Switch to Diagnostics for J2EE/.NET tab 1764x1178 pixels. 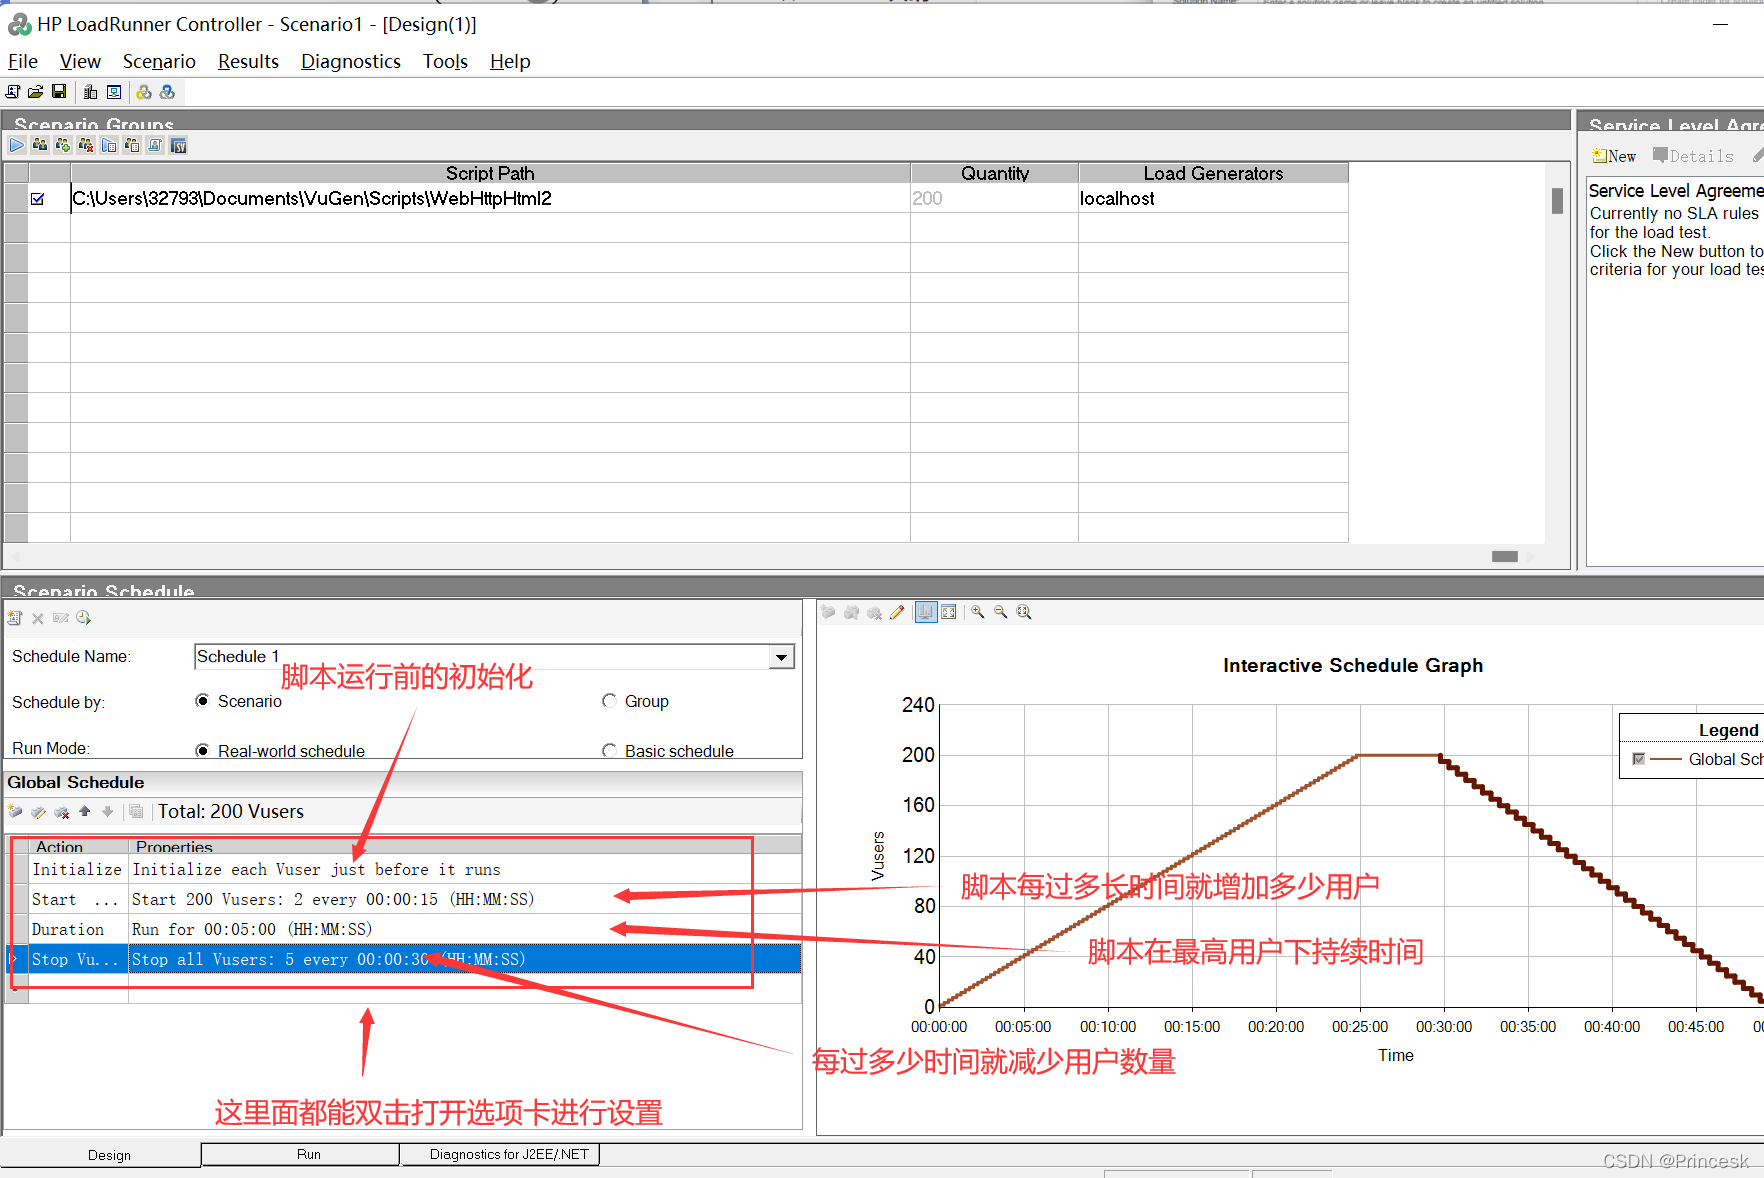pos(500,1154)
